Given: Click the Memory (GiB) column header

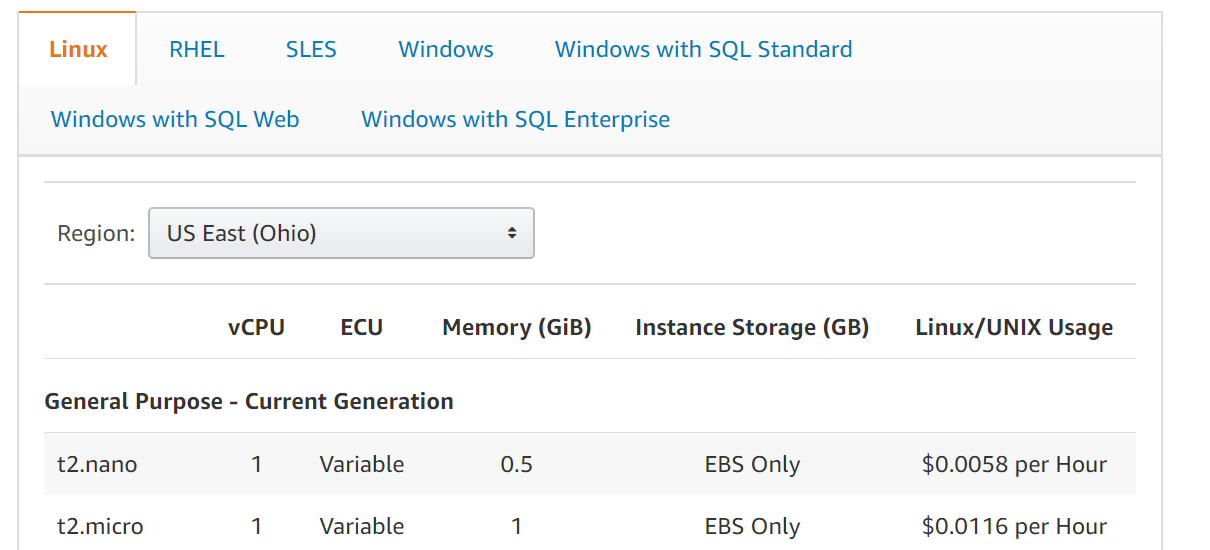Looking at the screenshot, I should [517, 327].
